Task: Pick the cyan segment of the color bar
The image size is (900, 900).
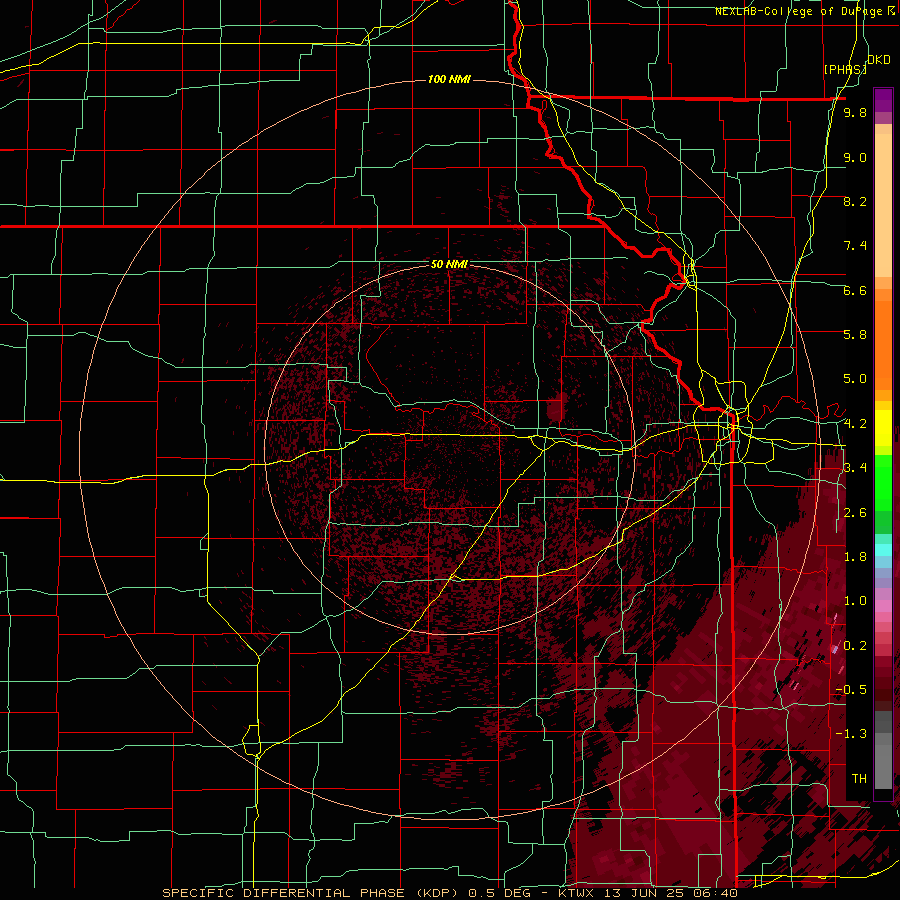Action: click(x=883, y=550)
